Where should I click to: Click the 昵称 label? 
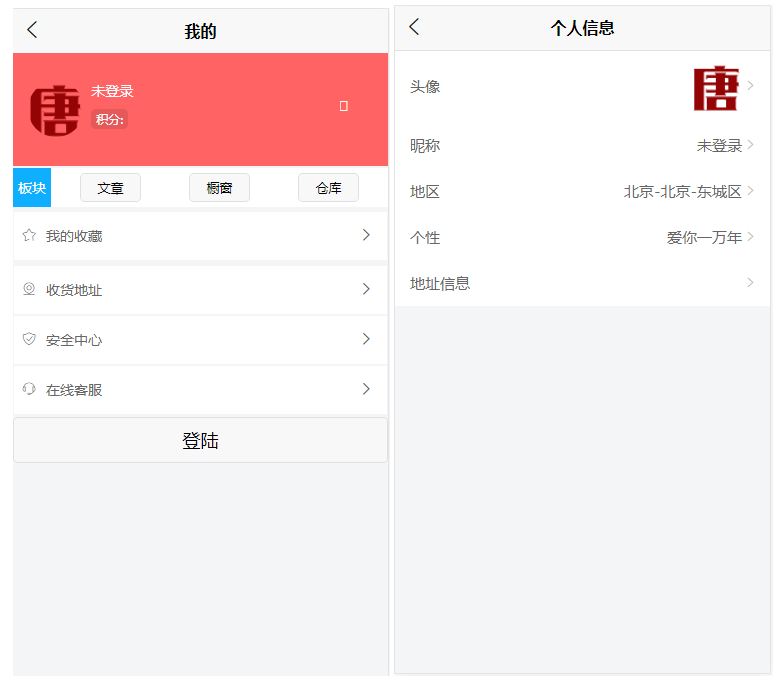425,146
